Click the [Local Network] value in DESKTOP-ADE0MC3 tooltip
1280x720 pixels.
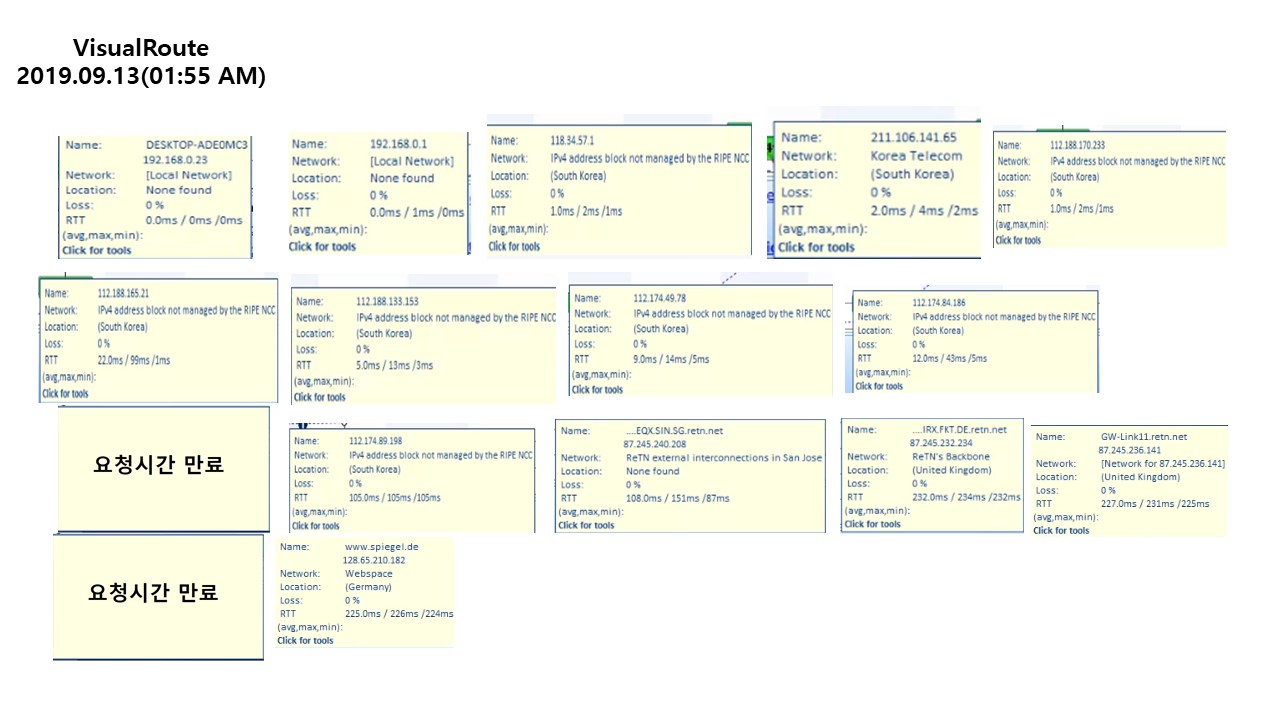pos(189,175)
